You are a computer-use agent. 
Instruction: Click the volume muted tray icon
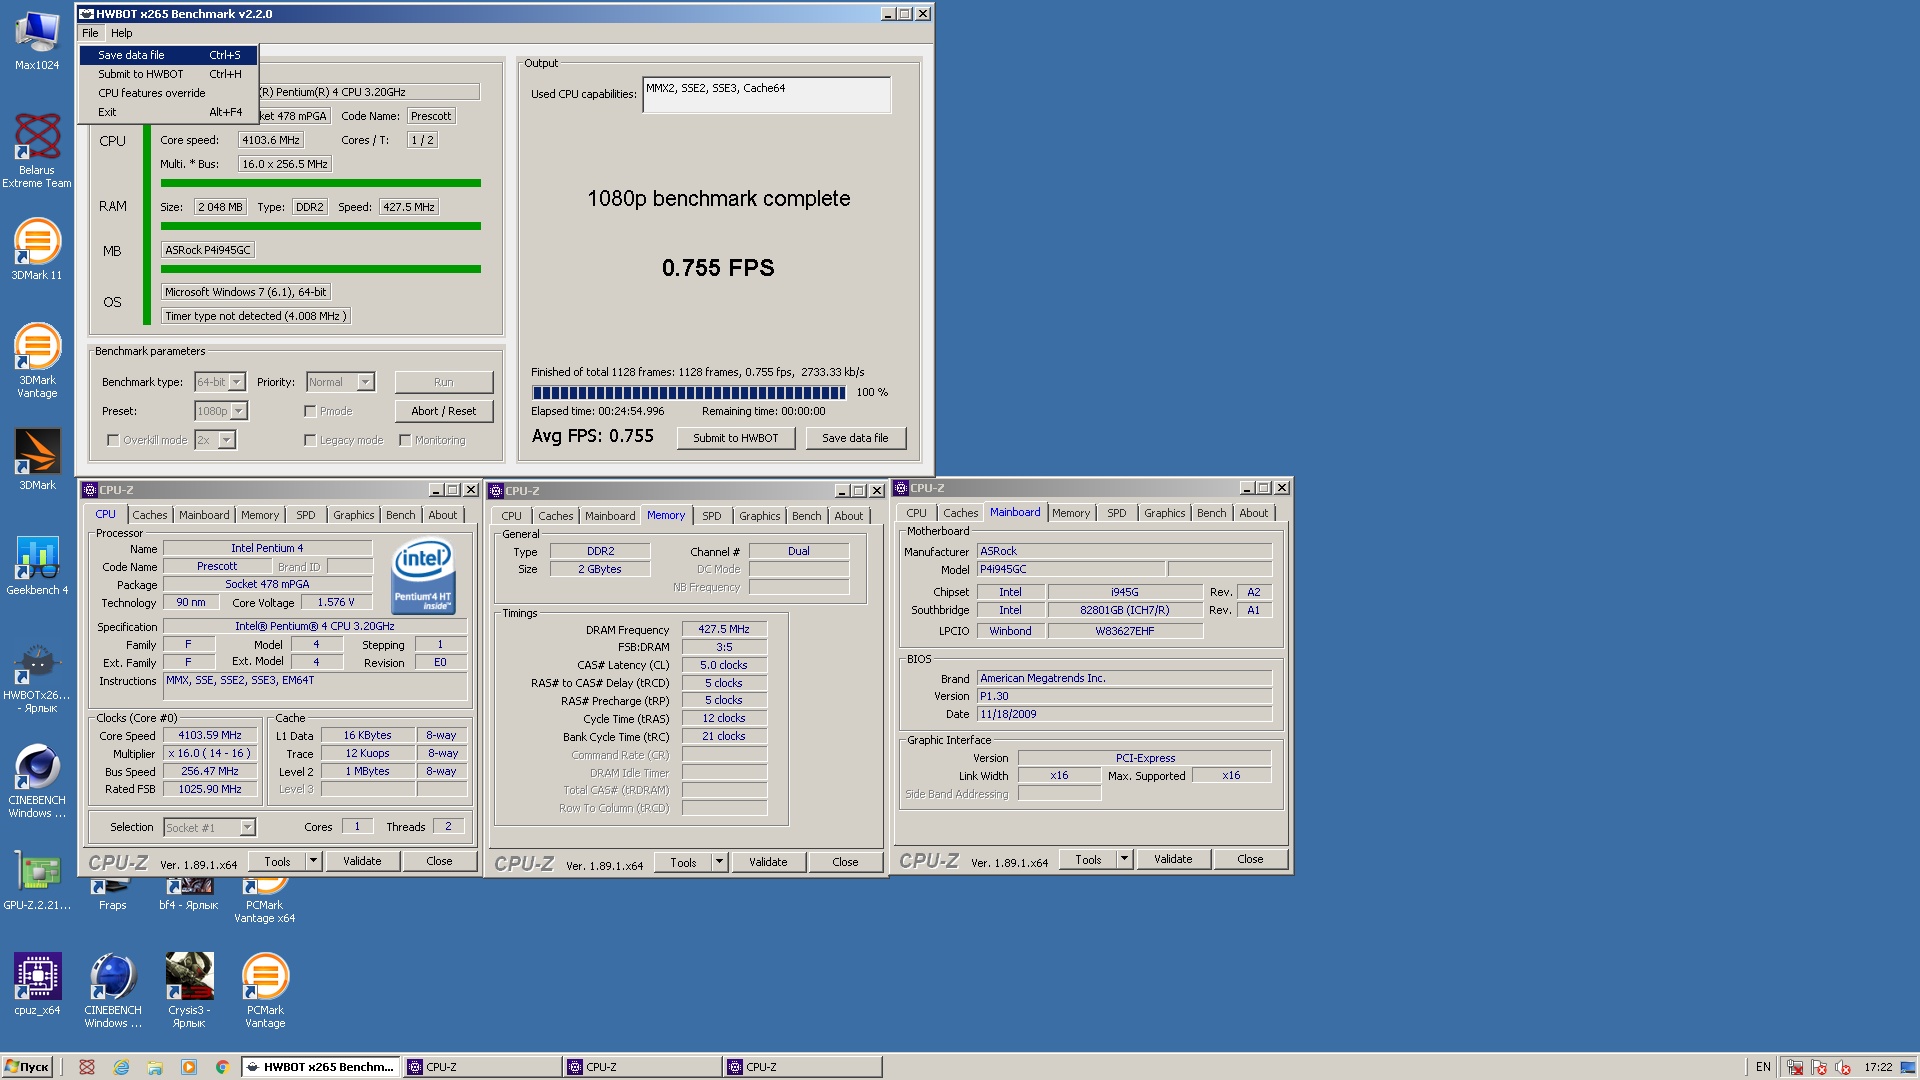pos(1843,1067)
